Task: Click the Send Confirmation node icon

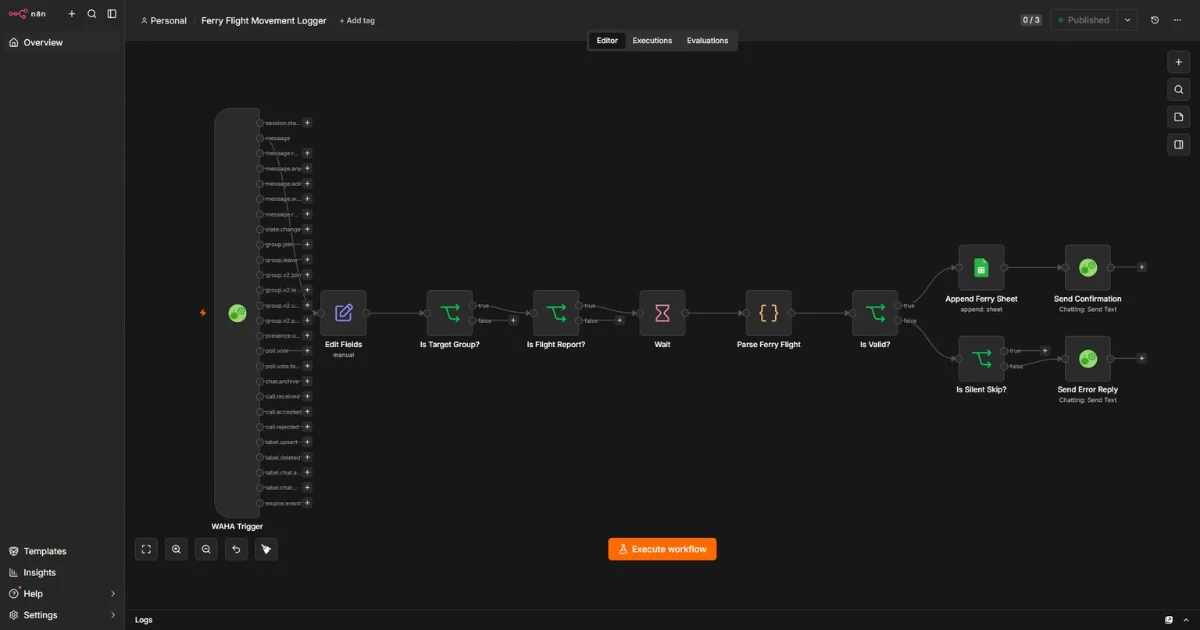Action: [x=1088, y=268]
